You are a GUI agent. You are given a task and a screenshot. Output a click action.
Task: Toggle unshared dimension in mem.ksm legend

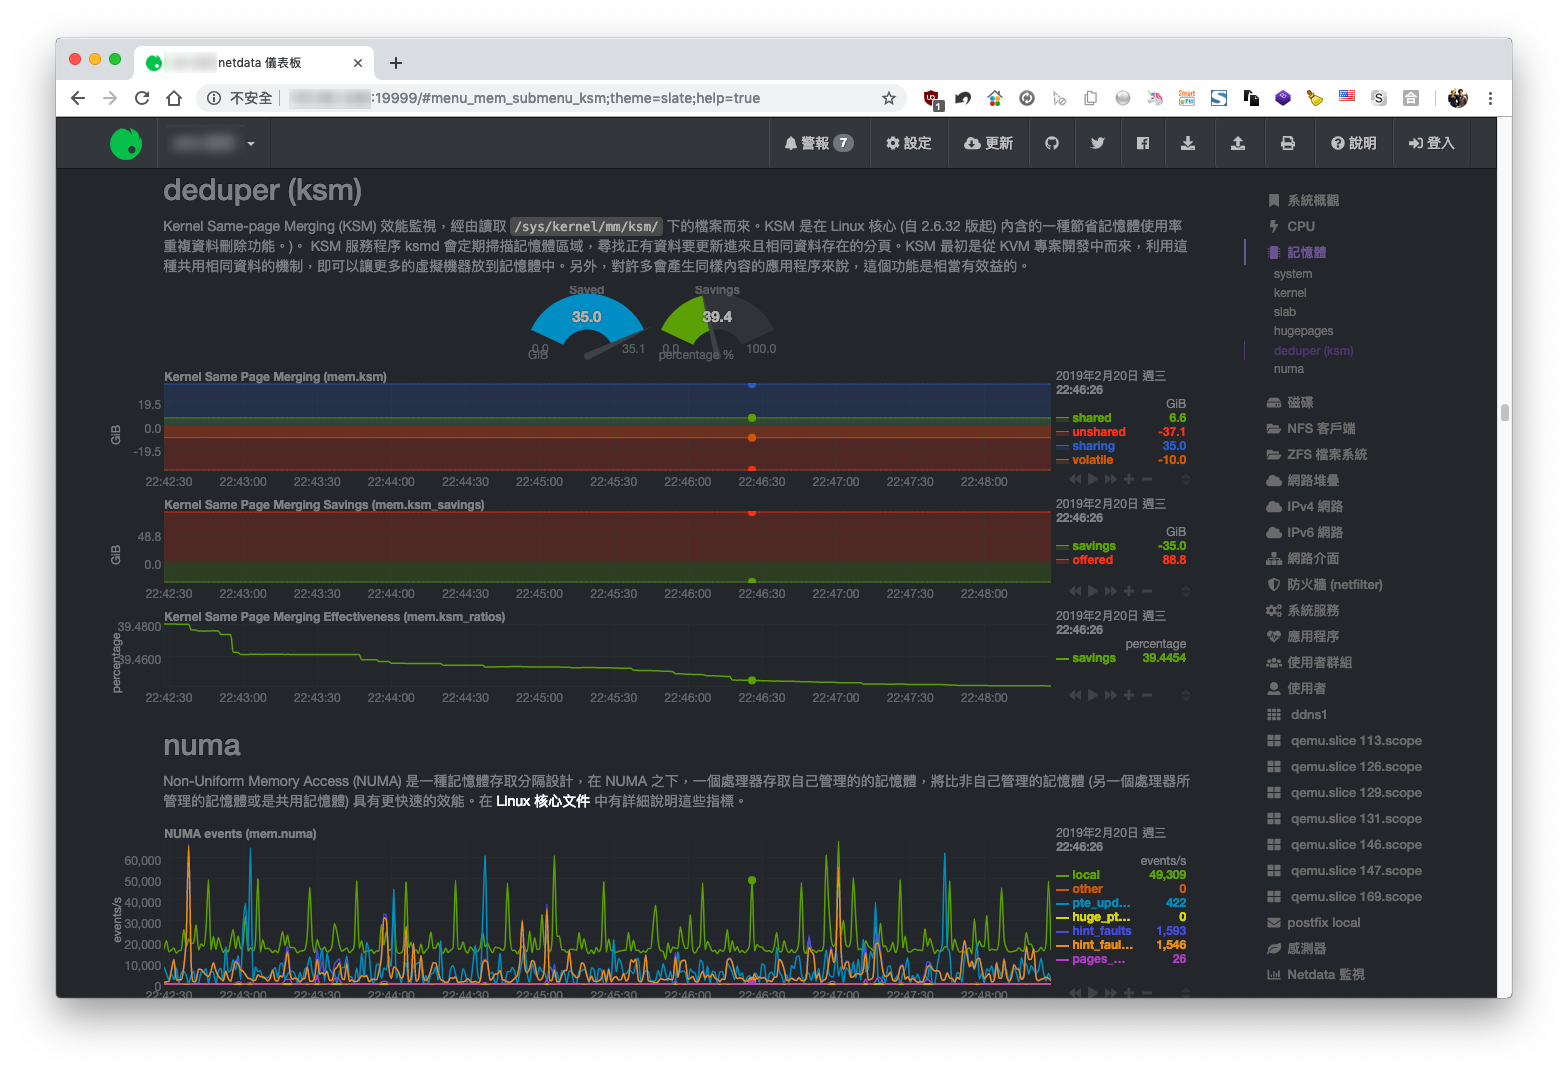pyautogui.click(x=1098, y=432)
